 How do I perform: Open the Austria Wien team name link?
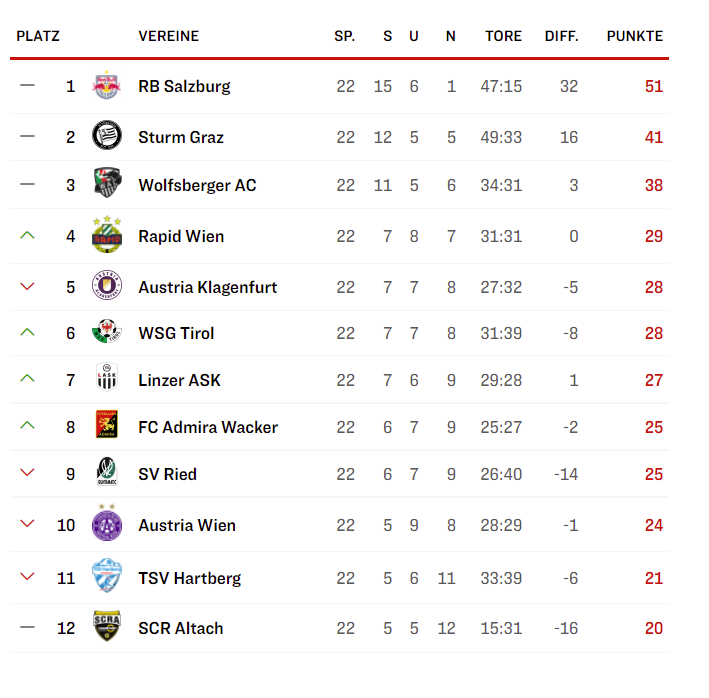(x=187, y=525)
